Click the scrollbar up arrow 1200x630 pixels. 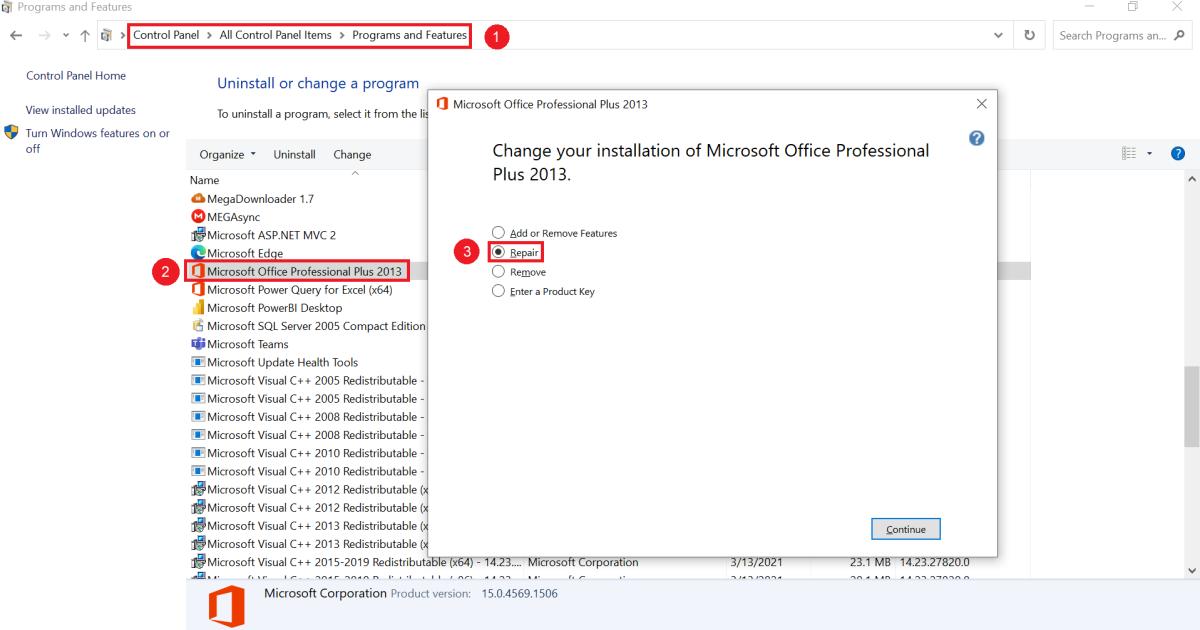click(1192, 178)
